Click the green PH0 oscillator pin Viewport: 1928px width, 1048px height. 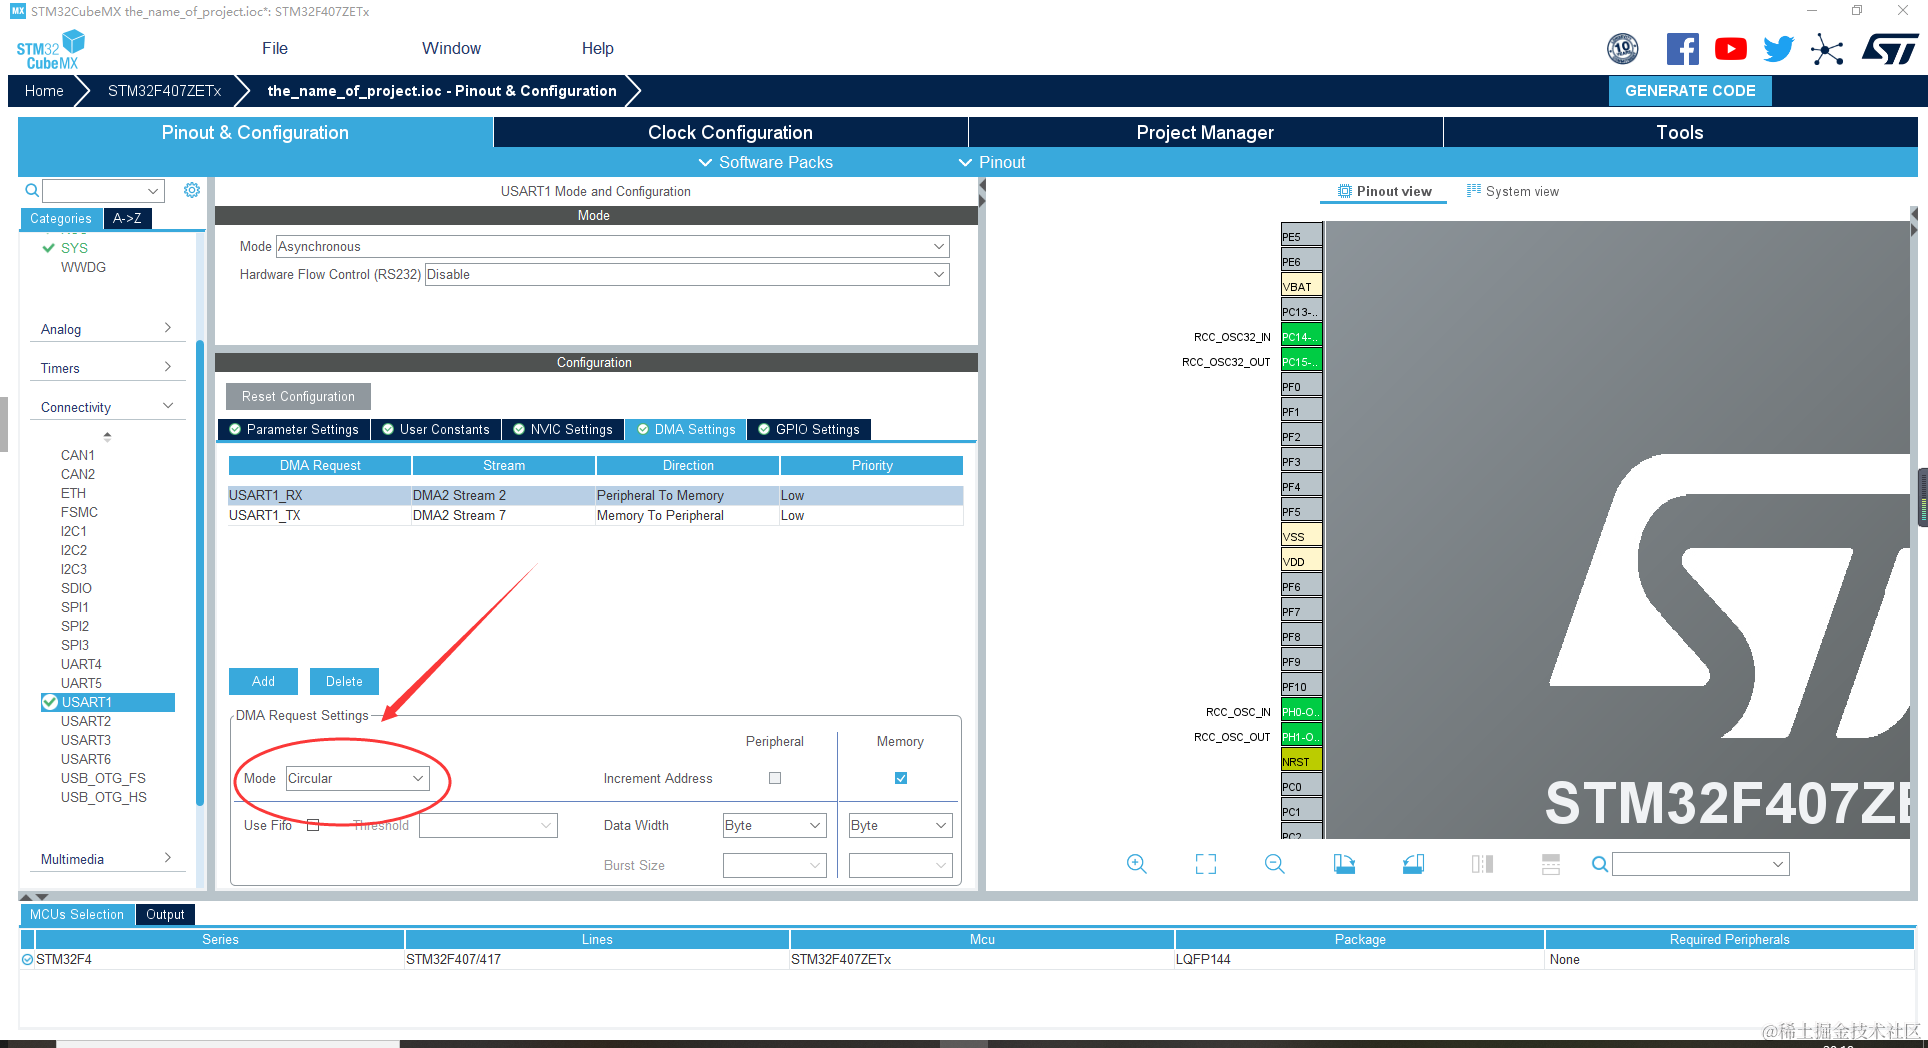click(1301, 711)
